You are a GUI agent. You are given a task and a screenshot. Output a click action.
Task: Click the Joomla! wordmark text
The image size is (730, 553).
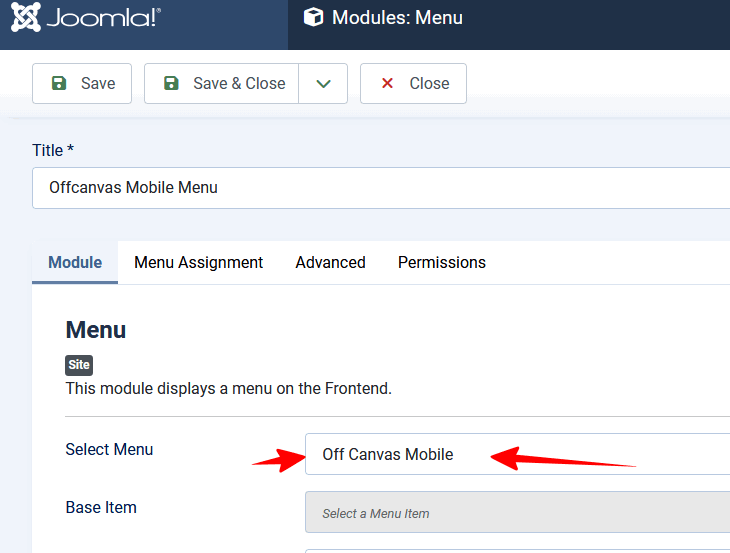click(103, 18)
